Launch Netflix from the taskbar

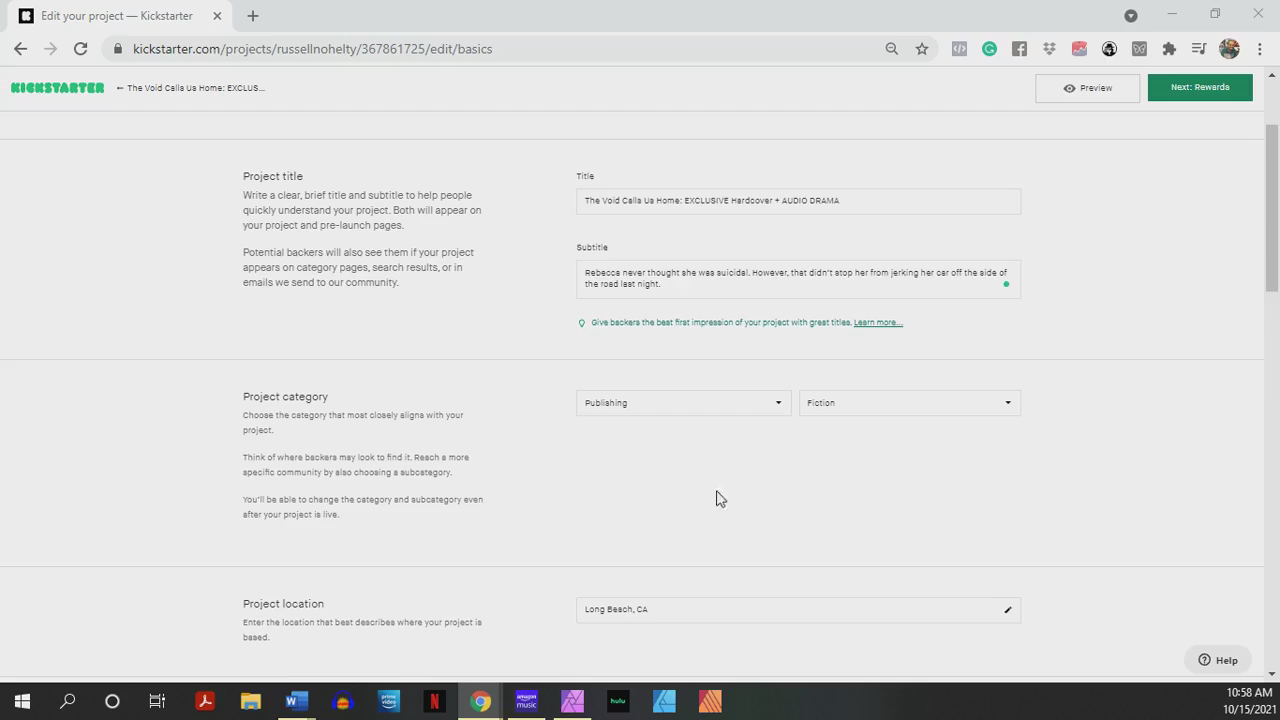tap(434, 701)
